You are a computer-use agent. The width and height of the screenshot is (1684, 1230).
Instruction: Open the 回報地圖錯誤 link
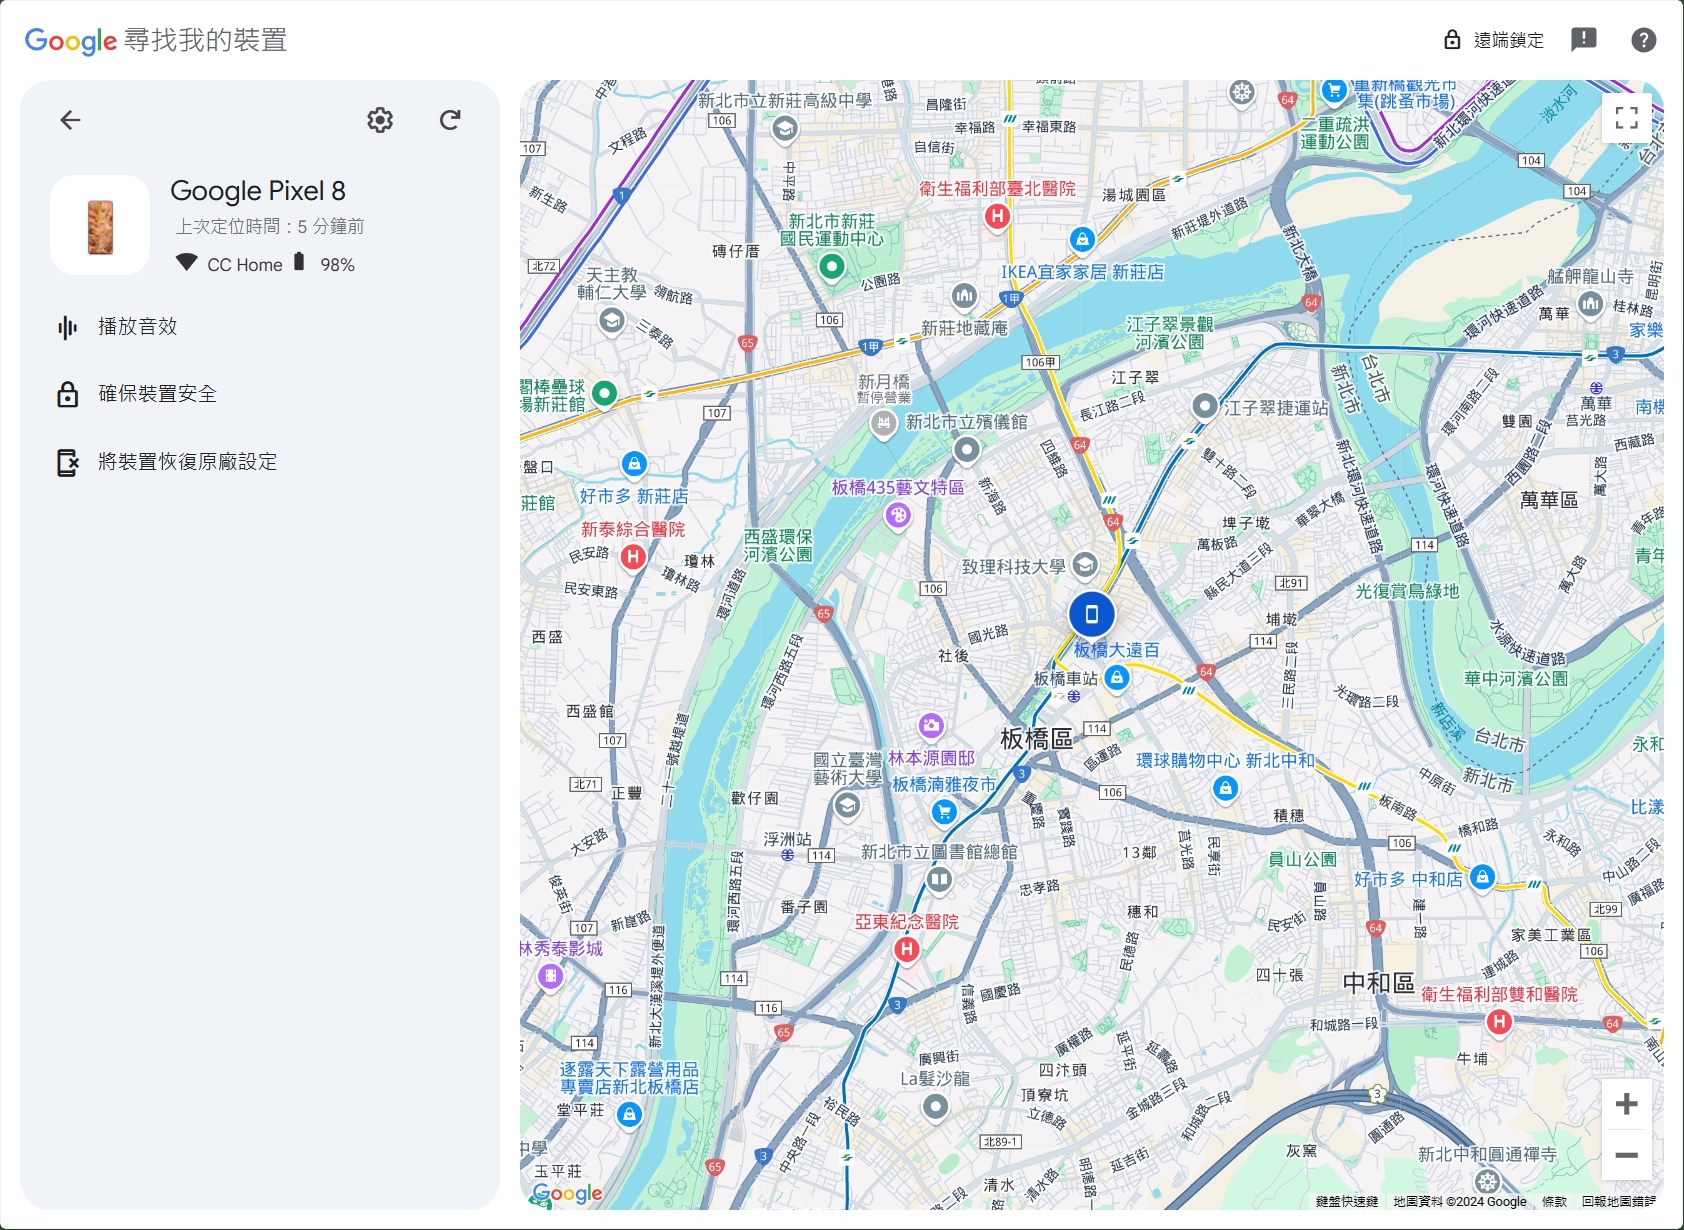click(1619, 1202)
